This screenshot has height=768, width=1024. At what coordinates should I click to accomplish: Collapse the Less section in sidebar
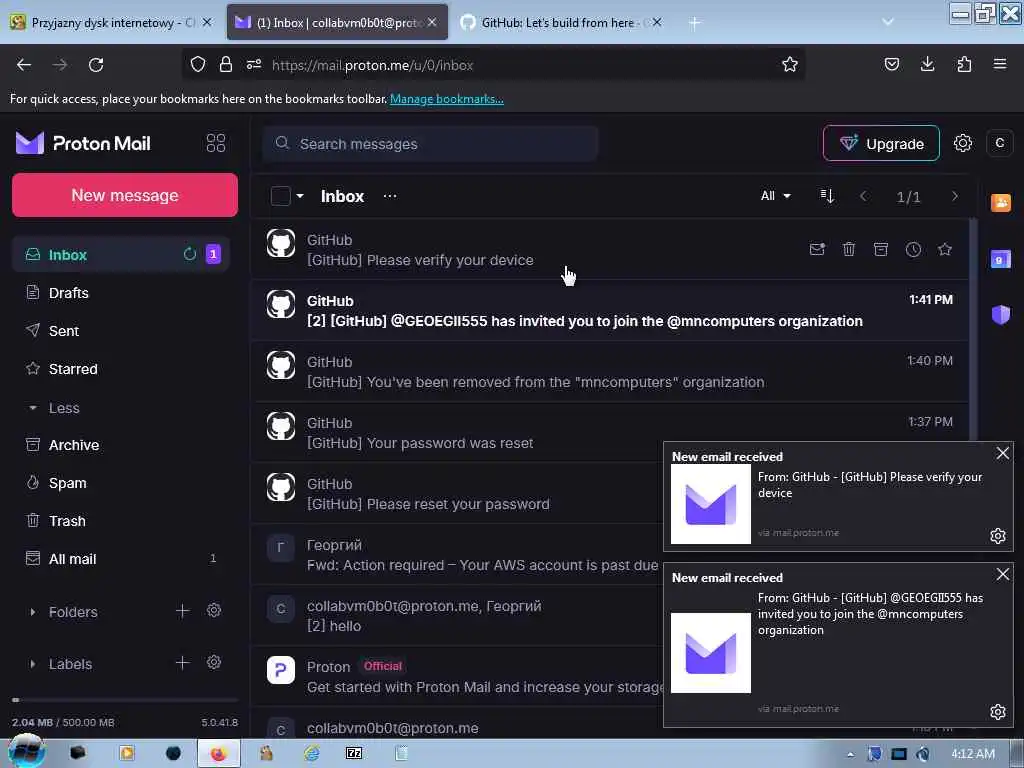click(63, 408)
